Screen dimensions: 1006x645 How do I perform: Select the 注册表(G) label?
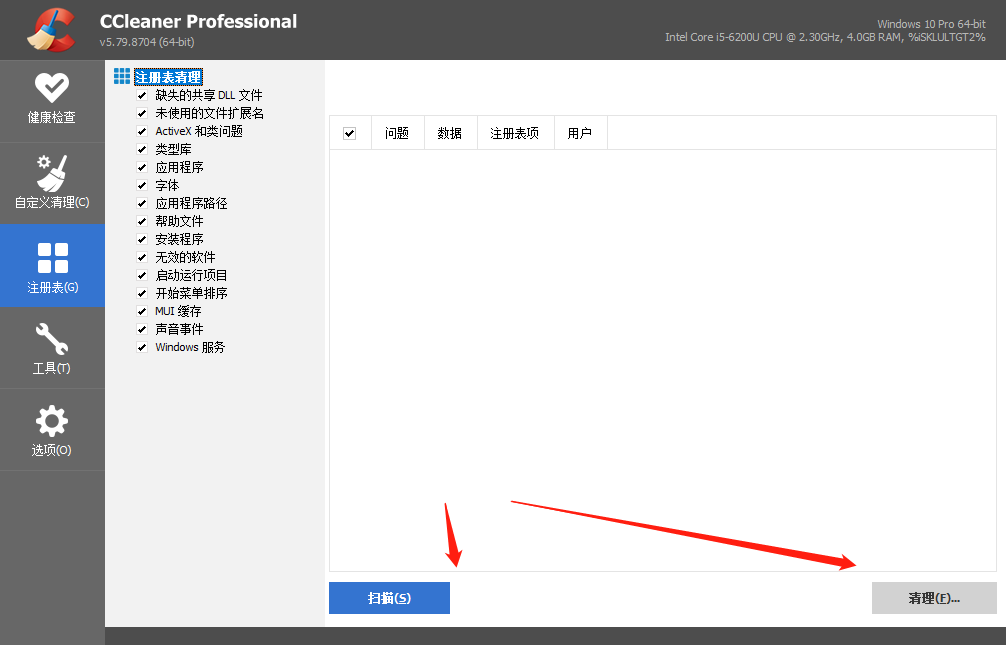[x=53, y=287]
